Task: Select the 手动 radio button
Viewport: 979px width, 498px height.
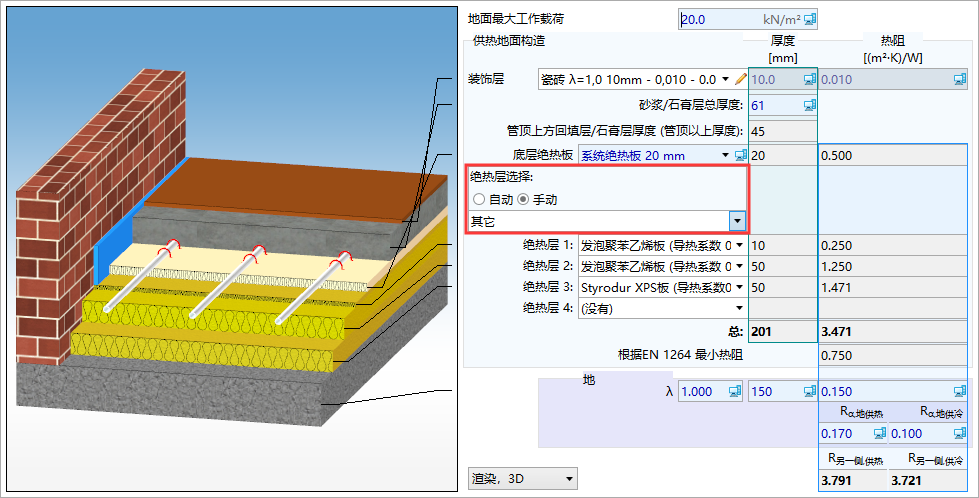Action: pos(524,200)
